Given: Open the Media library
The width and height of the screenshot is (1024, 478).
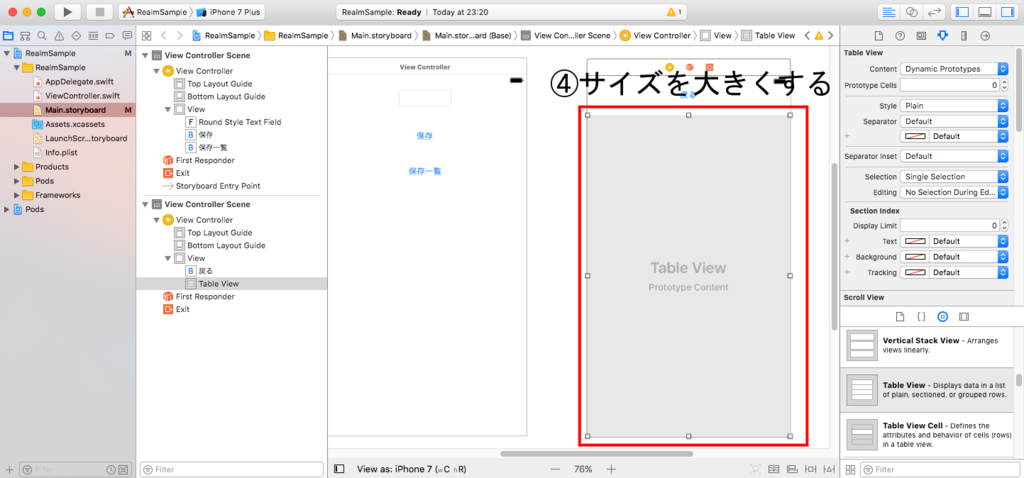Looking at the screenshot, I should pyautogui.click(x=964, y=317).
